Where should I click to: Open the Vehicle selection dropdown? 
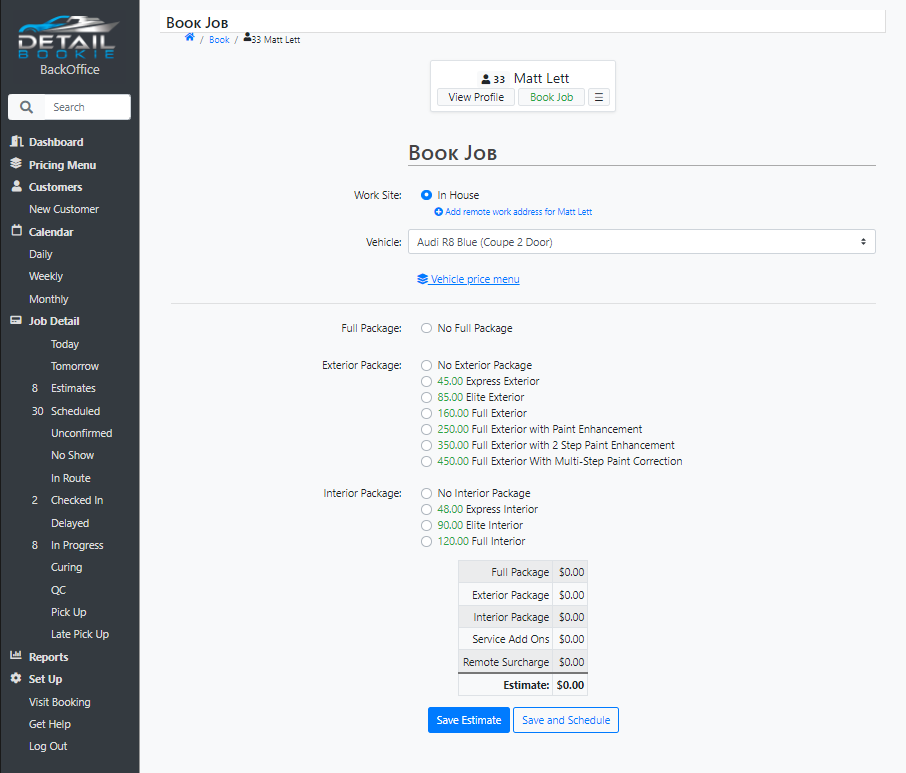(x=641, y=242)
